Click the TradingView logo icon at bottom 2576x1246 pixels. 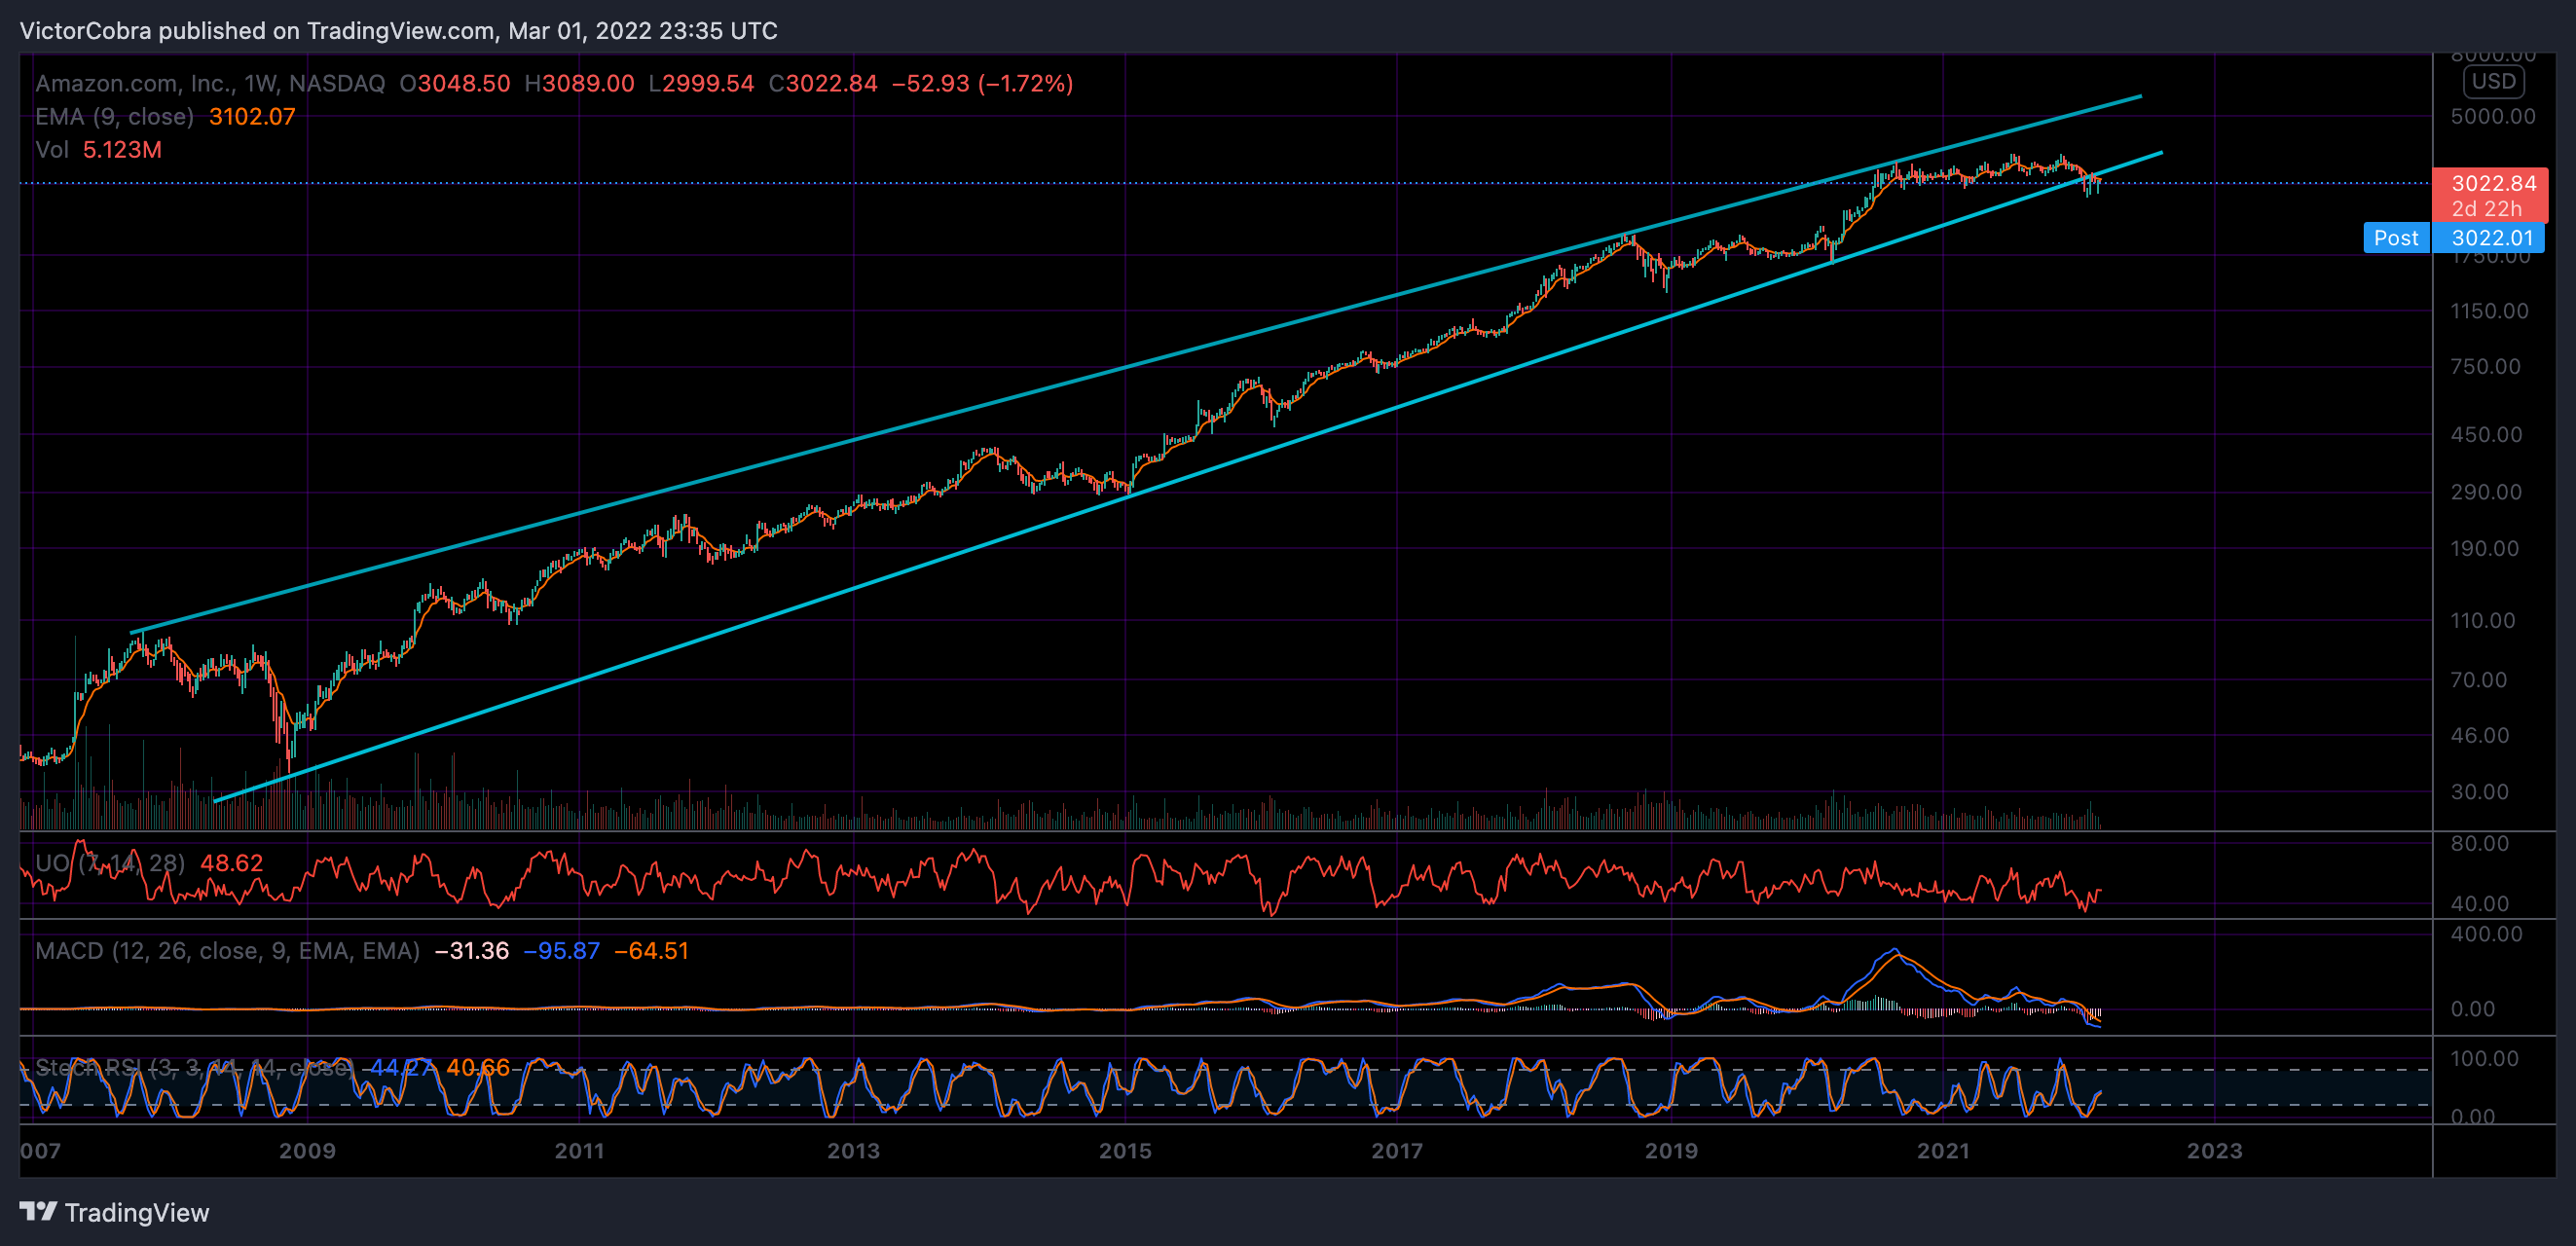[x=38, y=1212]
